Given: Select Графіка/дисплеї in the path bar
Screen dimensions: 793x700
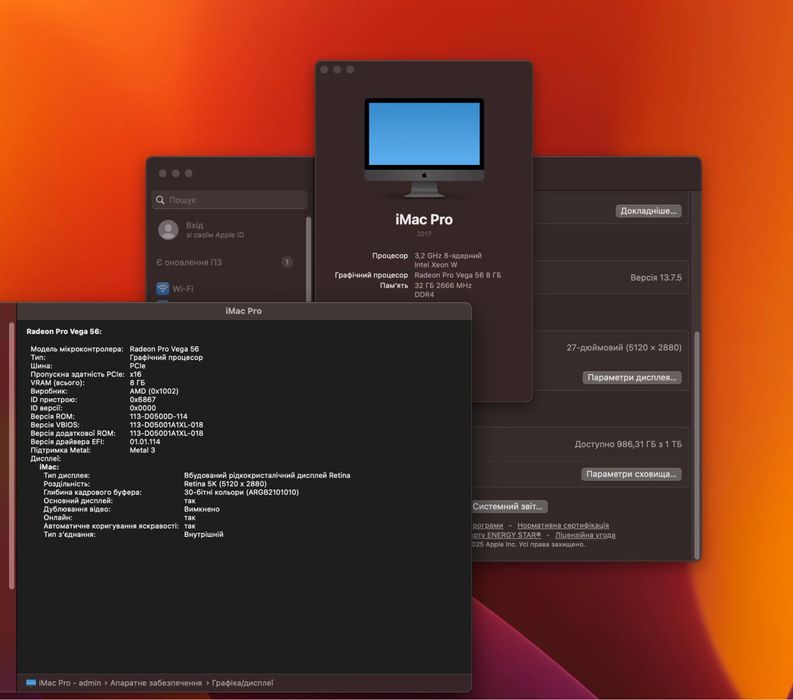Looking at the screenshot, I should pyautogui.click(x=242, y=683).
